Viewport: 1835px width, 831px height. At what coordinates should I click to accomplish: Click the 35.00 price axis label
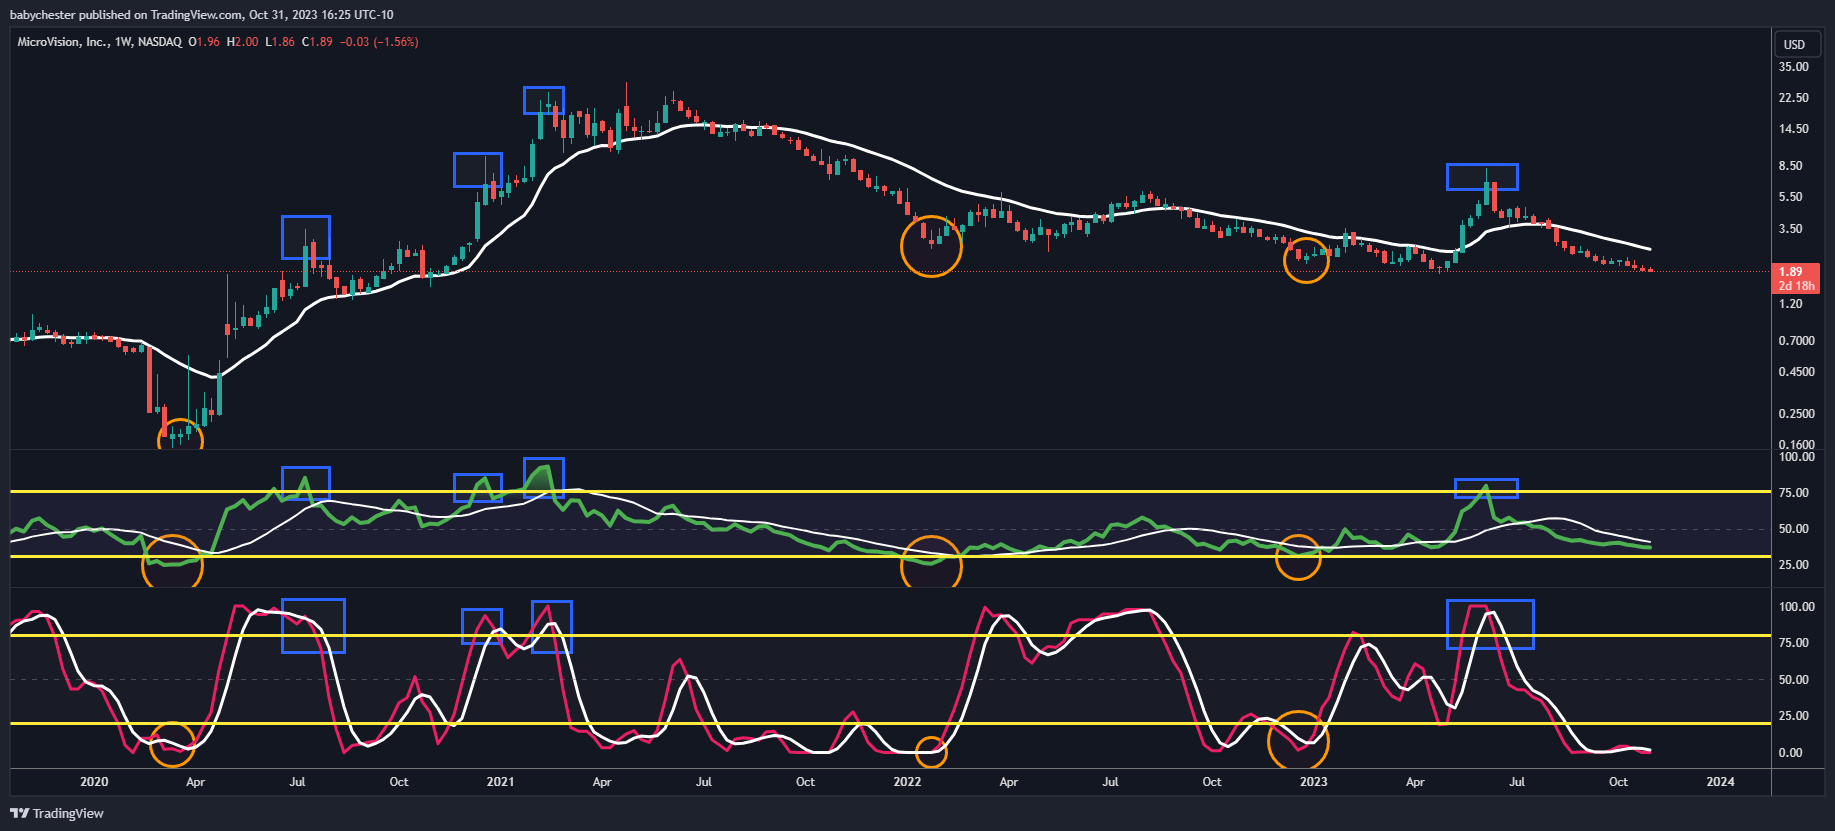click(1793, 67)
